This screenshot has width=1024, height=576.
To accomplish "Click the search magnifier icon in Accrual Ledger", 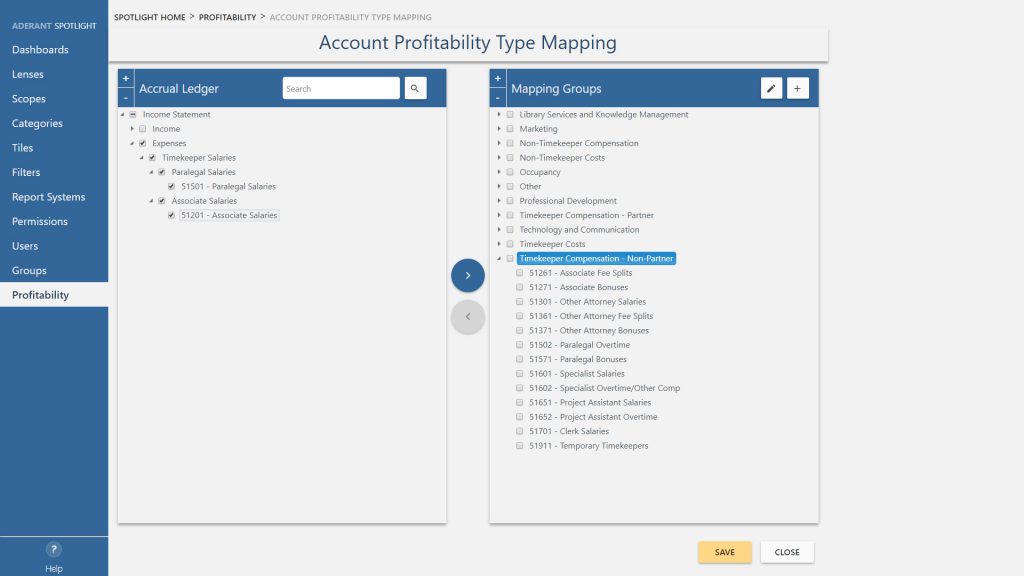I will click(415, 89).
